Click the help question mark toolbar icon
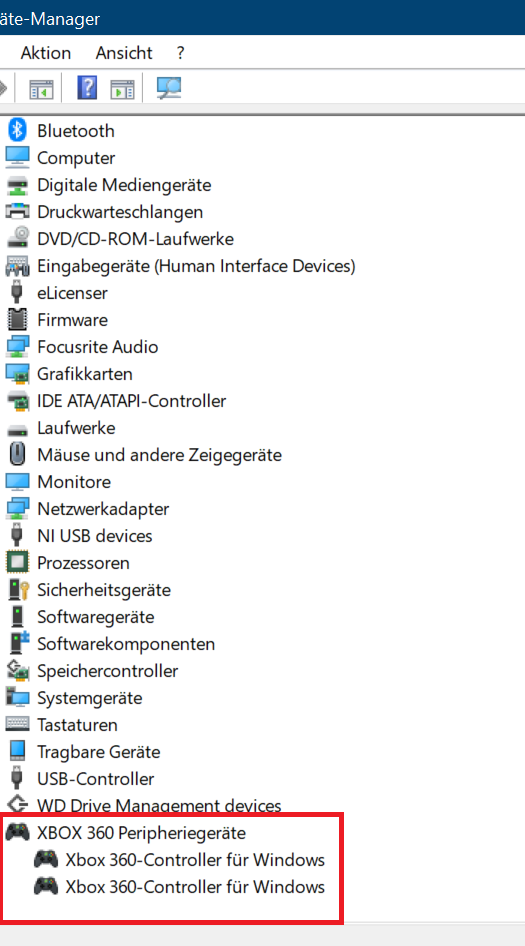Image resolution: width=525 pixels, height=946 pixels. click(87, 88)
